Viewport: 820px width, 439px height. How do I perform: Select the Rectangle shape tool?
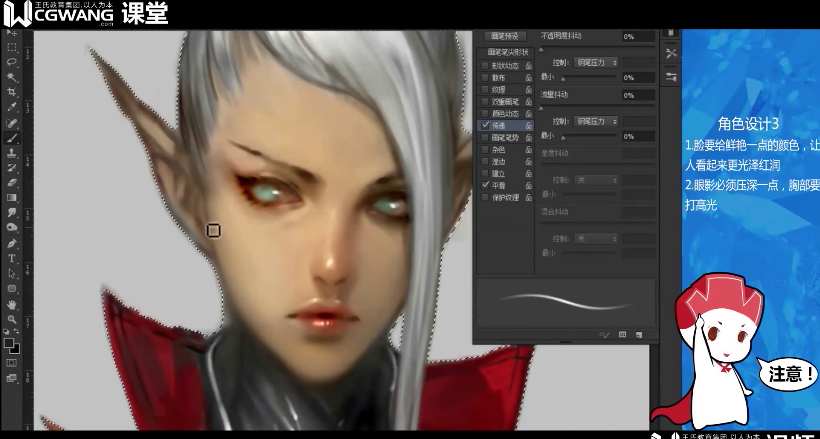click(12, 289)
